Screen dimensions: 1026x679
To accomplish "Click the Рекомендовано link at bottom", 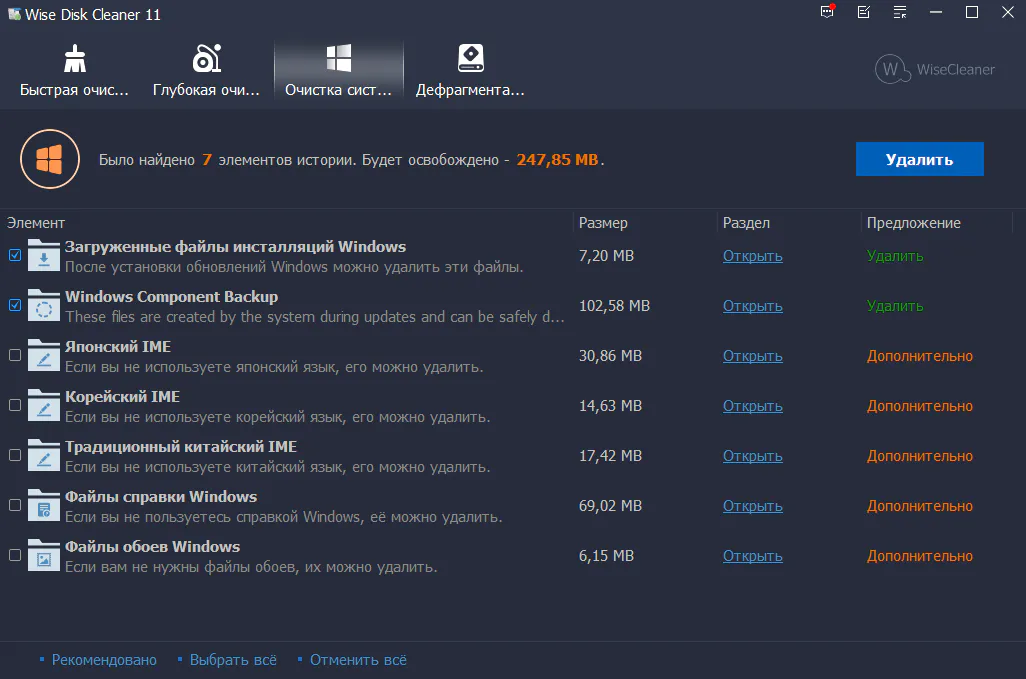I will tap(104, 660).
